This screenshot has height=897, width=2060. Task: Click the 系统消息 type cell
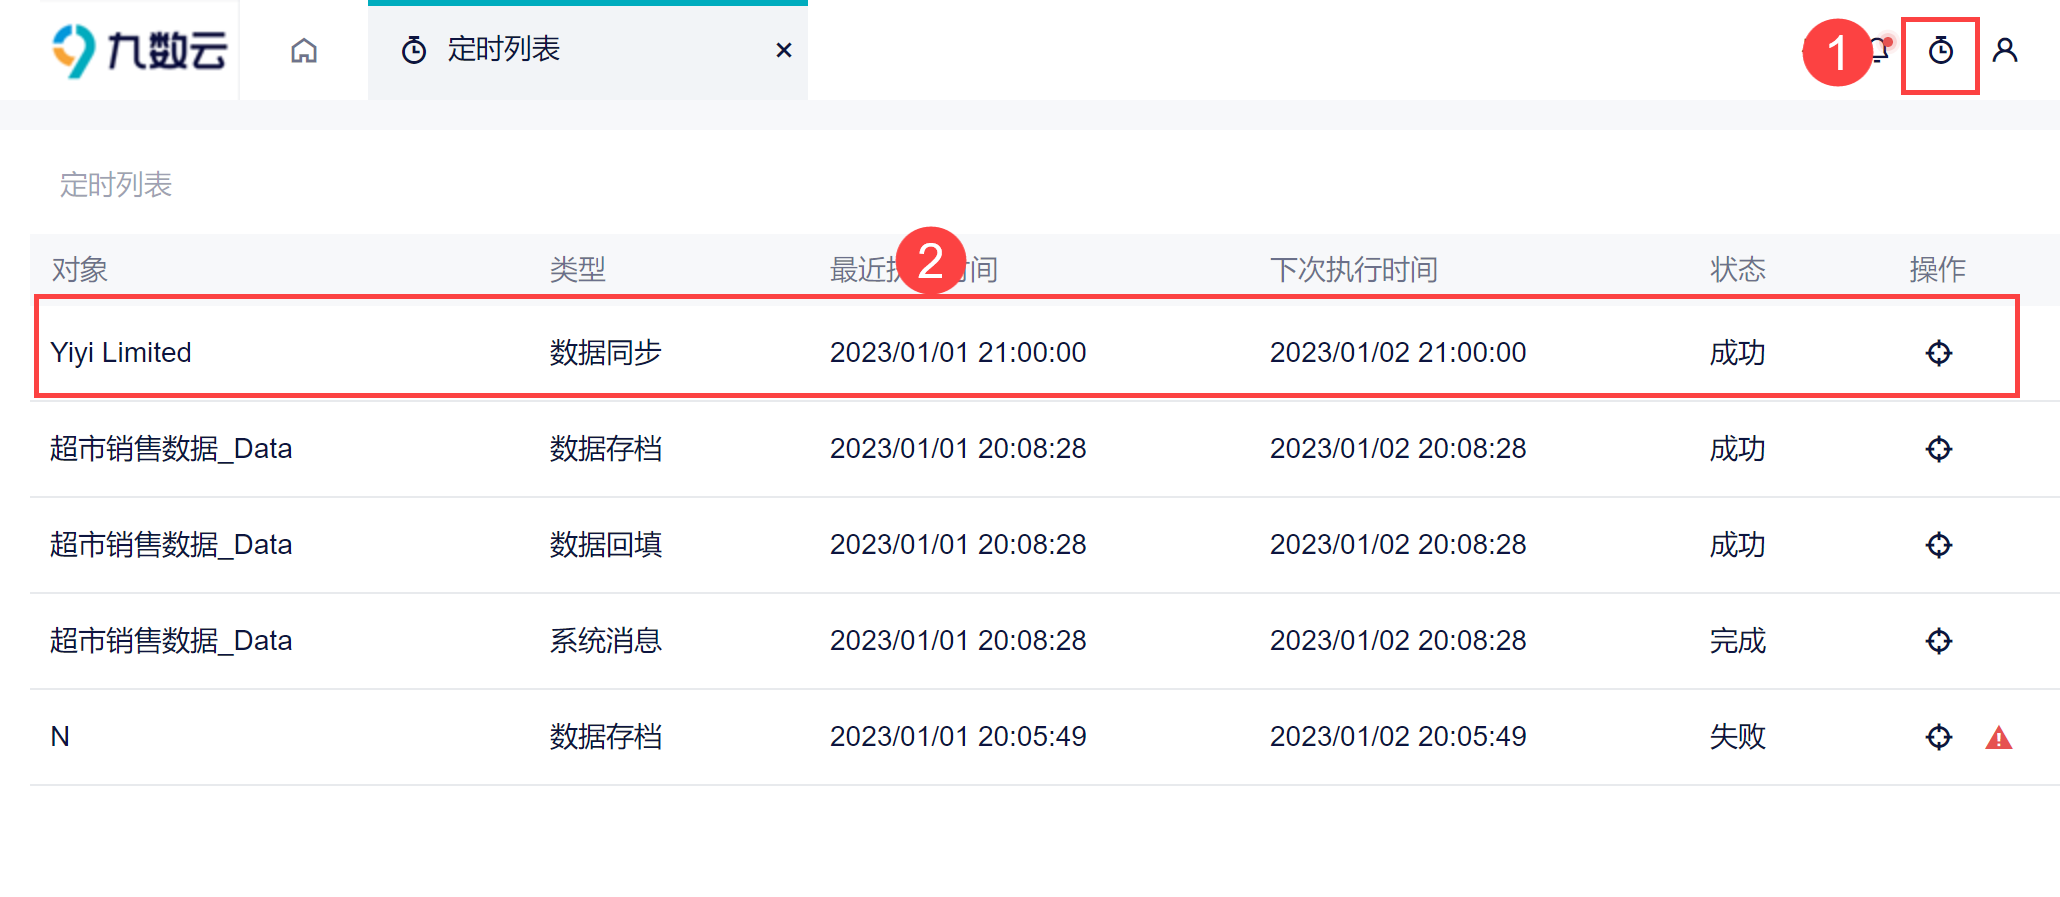606,641
